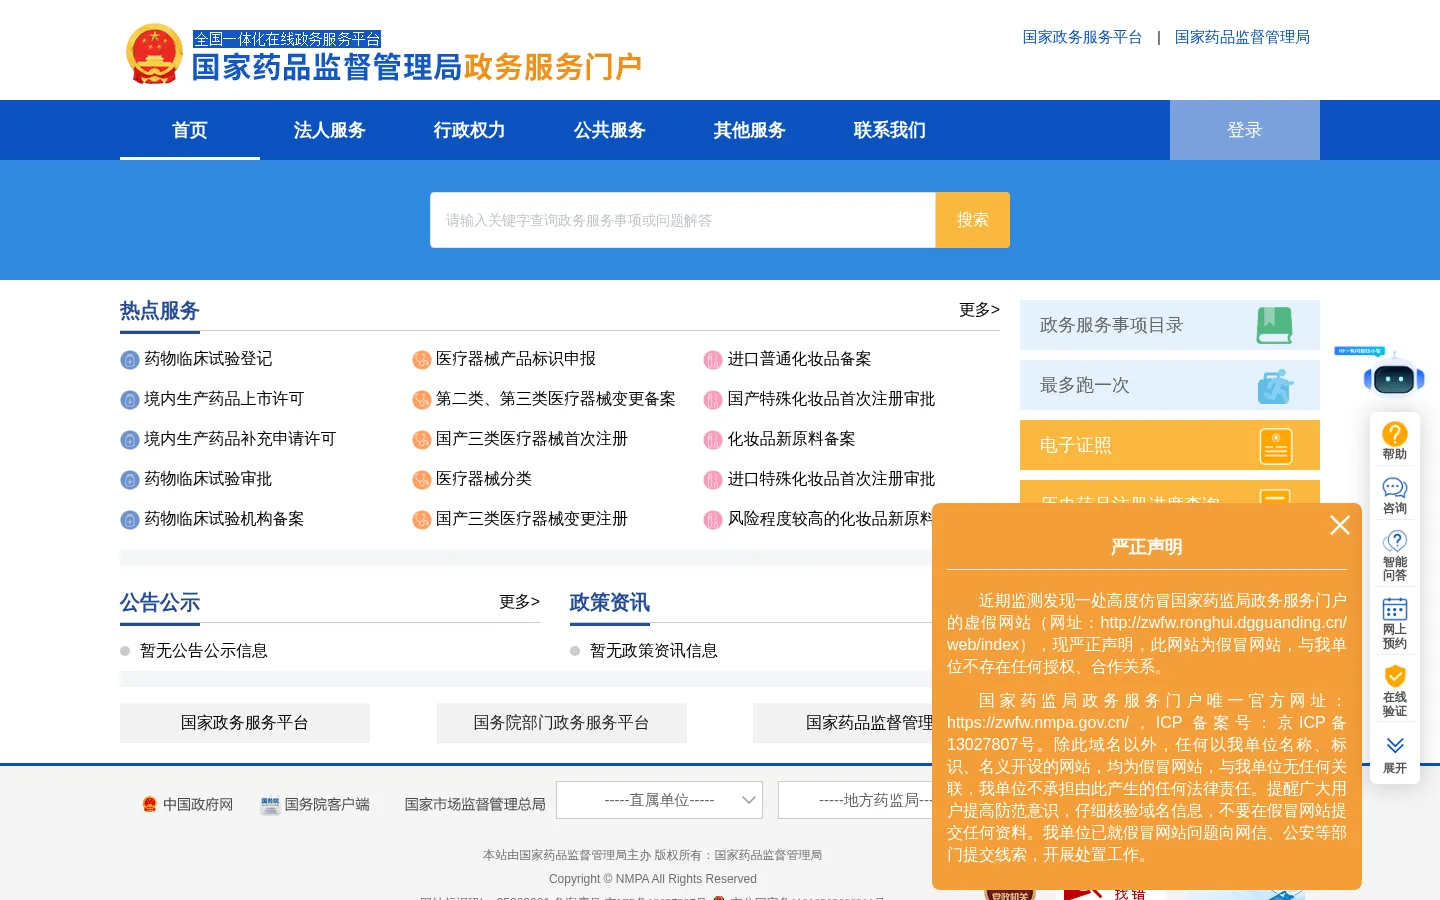Viewport: 1440px width, 900px height.
Task: Open 网上预约 online appointment sidebar icon
Action: point(1395,623)
